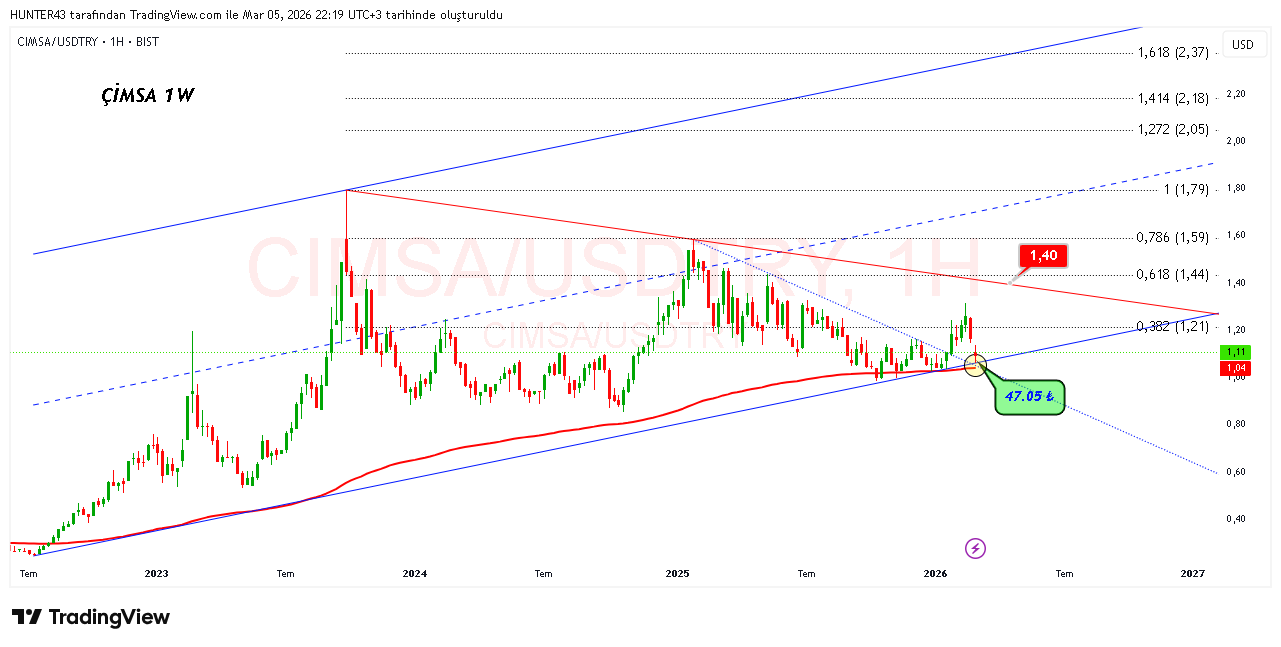Click the purple lightning bolt event icon
This screenshot has height=647, width=1281.
click(x=976, y=548)
